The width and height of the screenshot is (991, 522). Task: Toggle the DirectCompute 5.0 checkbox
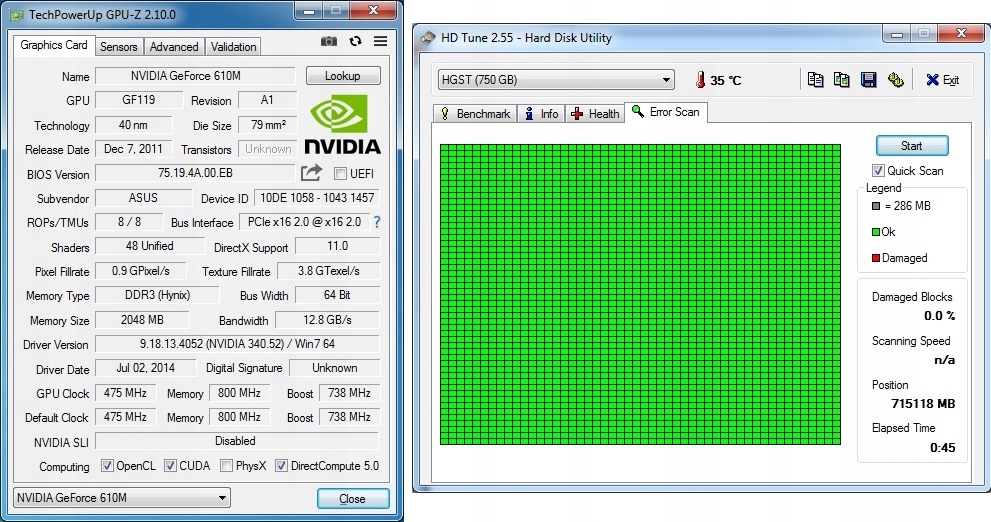281,466
